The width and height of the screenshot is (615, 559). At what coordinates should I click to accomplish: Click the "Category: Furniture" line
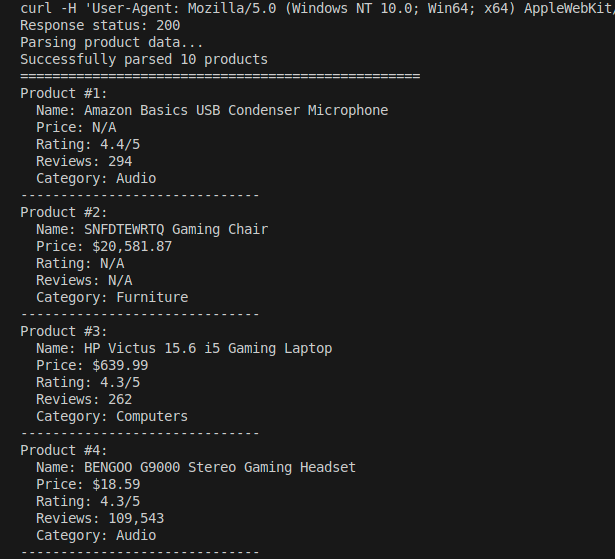[112, 297]
